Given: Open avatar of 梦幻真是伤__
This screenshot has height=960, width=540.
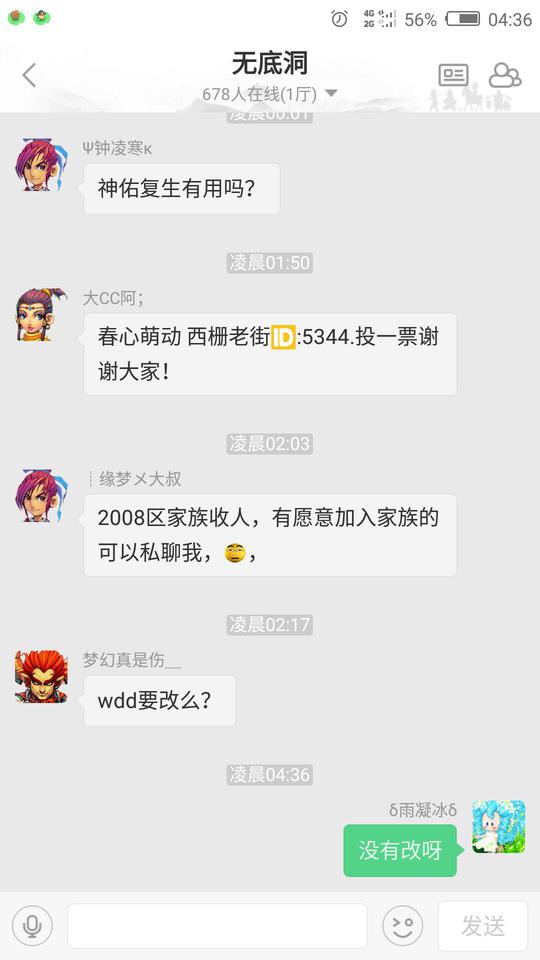Looking at the screenshot, I should point(41,677).
